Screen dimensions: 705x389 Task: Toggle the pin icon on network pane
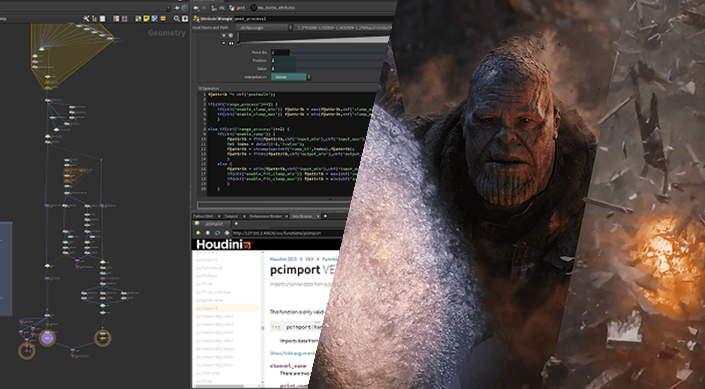point(177,8)
